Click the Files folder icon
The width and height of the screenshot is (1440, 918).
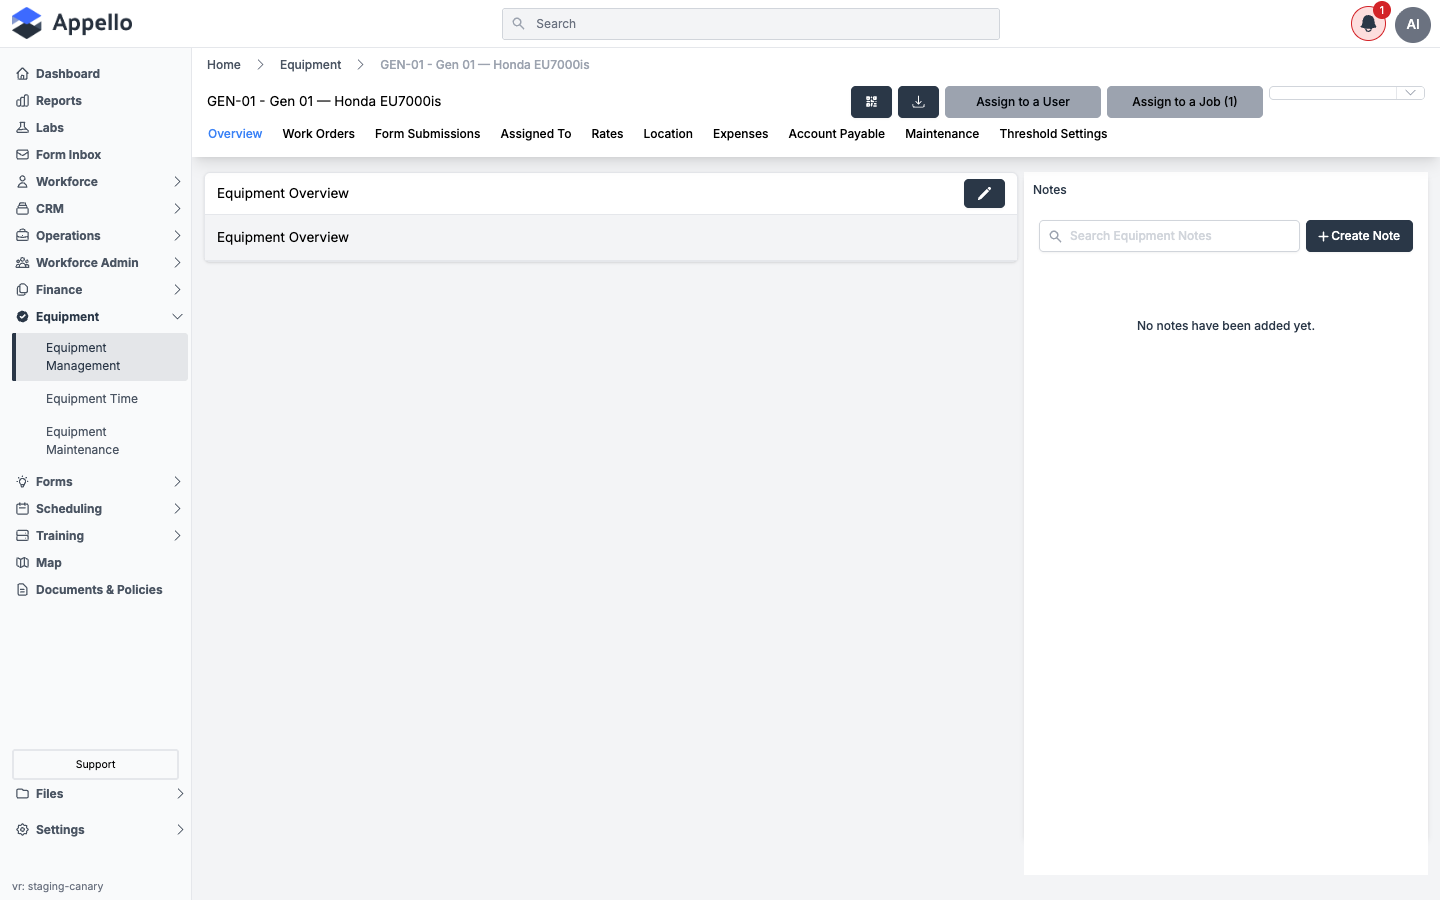tap(22, 794)
